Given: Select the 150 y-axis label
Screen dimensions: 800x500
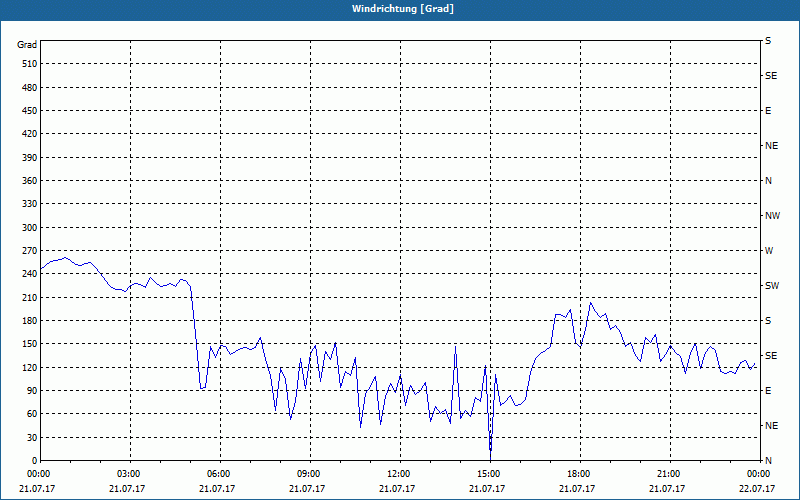Looking at the screenshot, I should (30, 344).
